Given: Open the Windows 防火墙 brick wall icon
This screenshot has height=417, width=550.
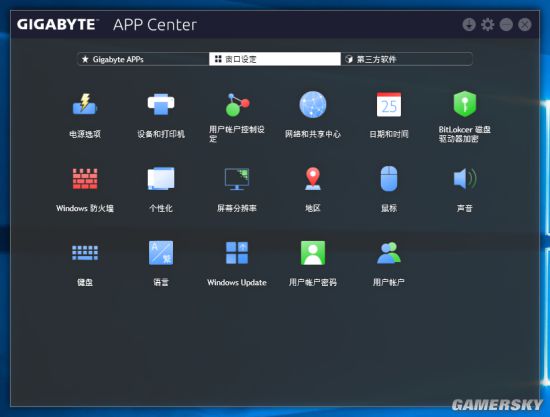Looking at the screenshot, I should click(x=85, y=179).
